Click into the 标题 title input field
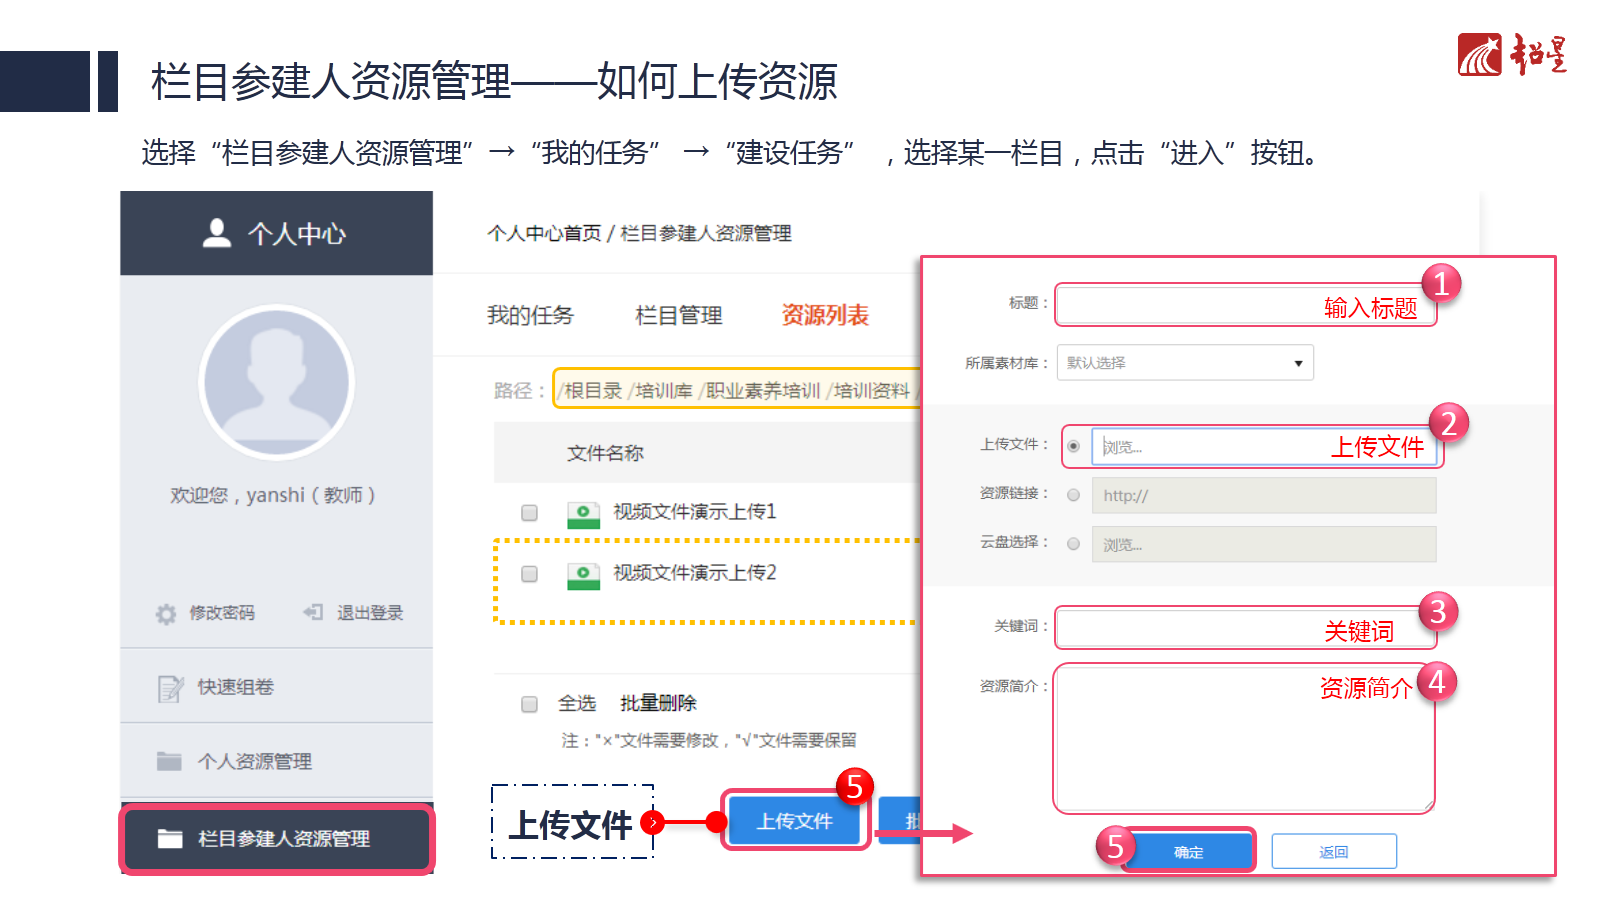The height and width of the screenshot is (900, 1600). [1246, 305]
